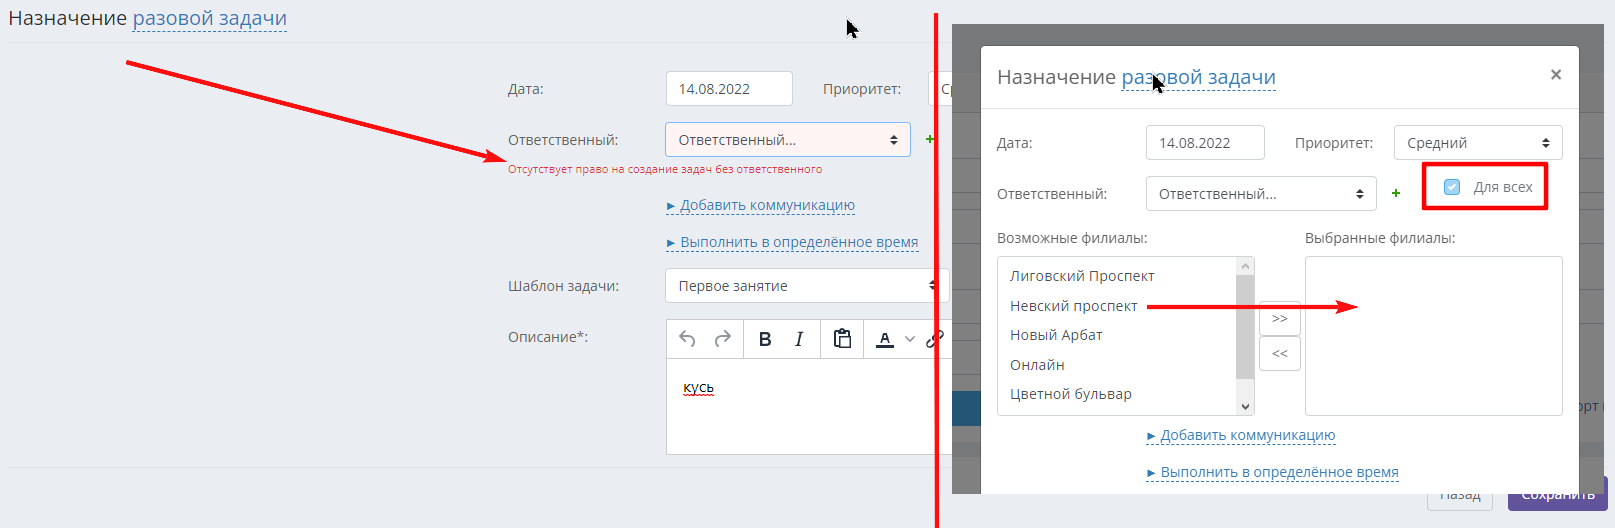Click green plus beside left Ответственный dropdown
1615x528 pixels.
click(930, 139)
